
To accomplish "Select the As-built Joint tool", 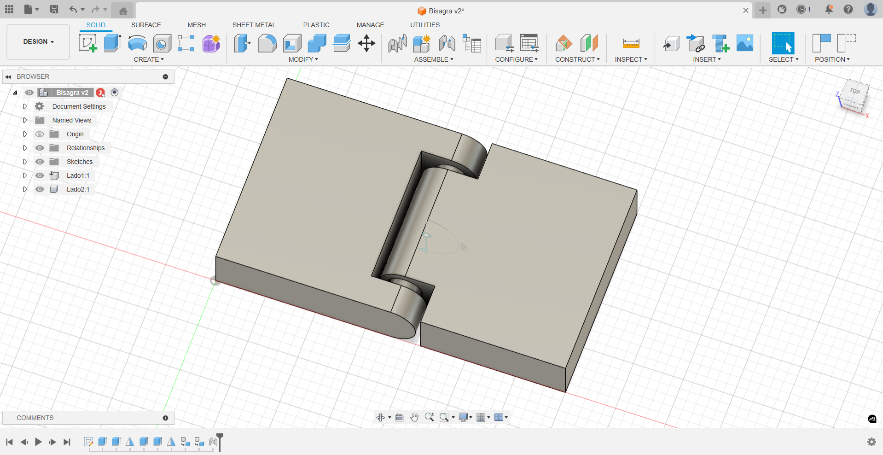I will (447, 43).
